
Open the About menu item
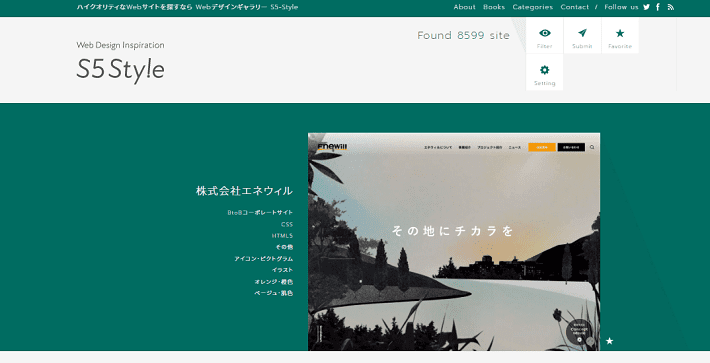465,7
